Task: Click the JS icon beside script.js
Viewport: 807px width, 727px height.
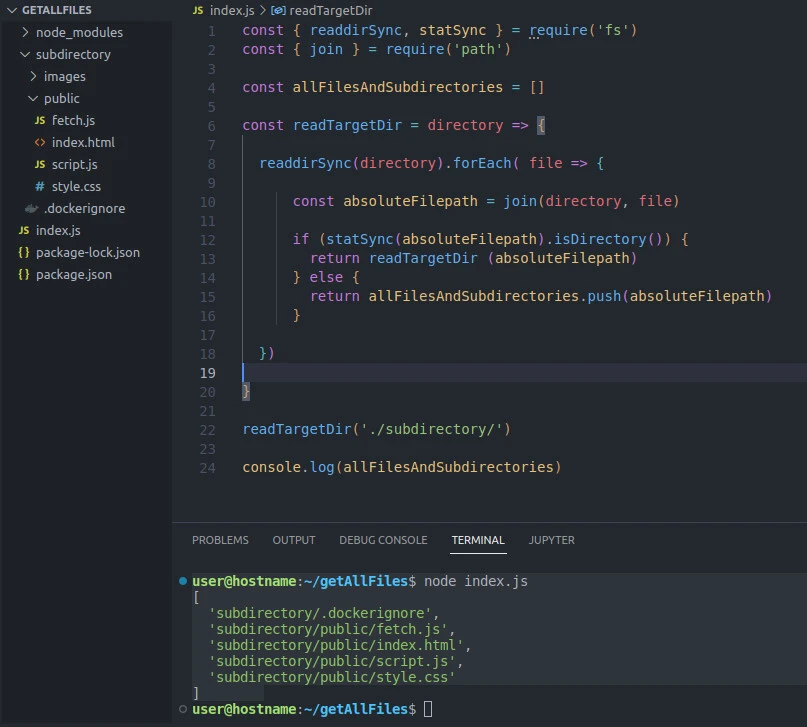Action: pyautogui.click(x=40, y=165)
